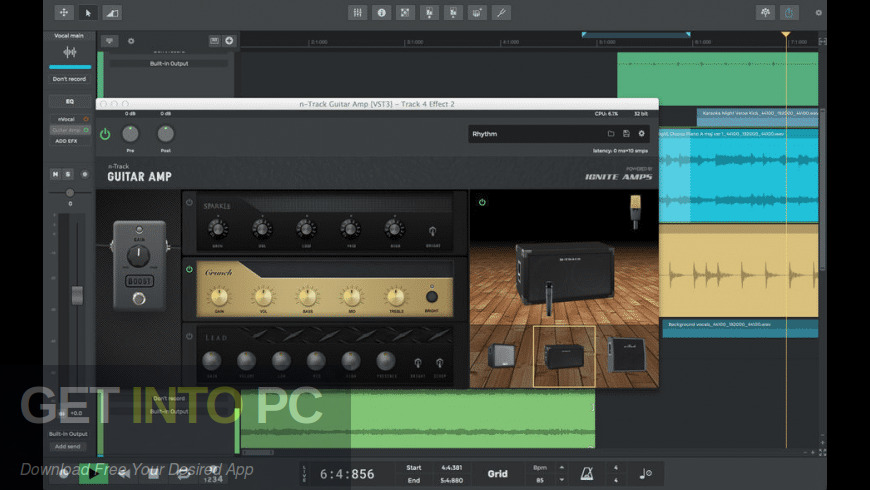Open the Don't record input selector

[x=69, y=79]
